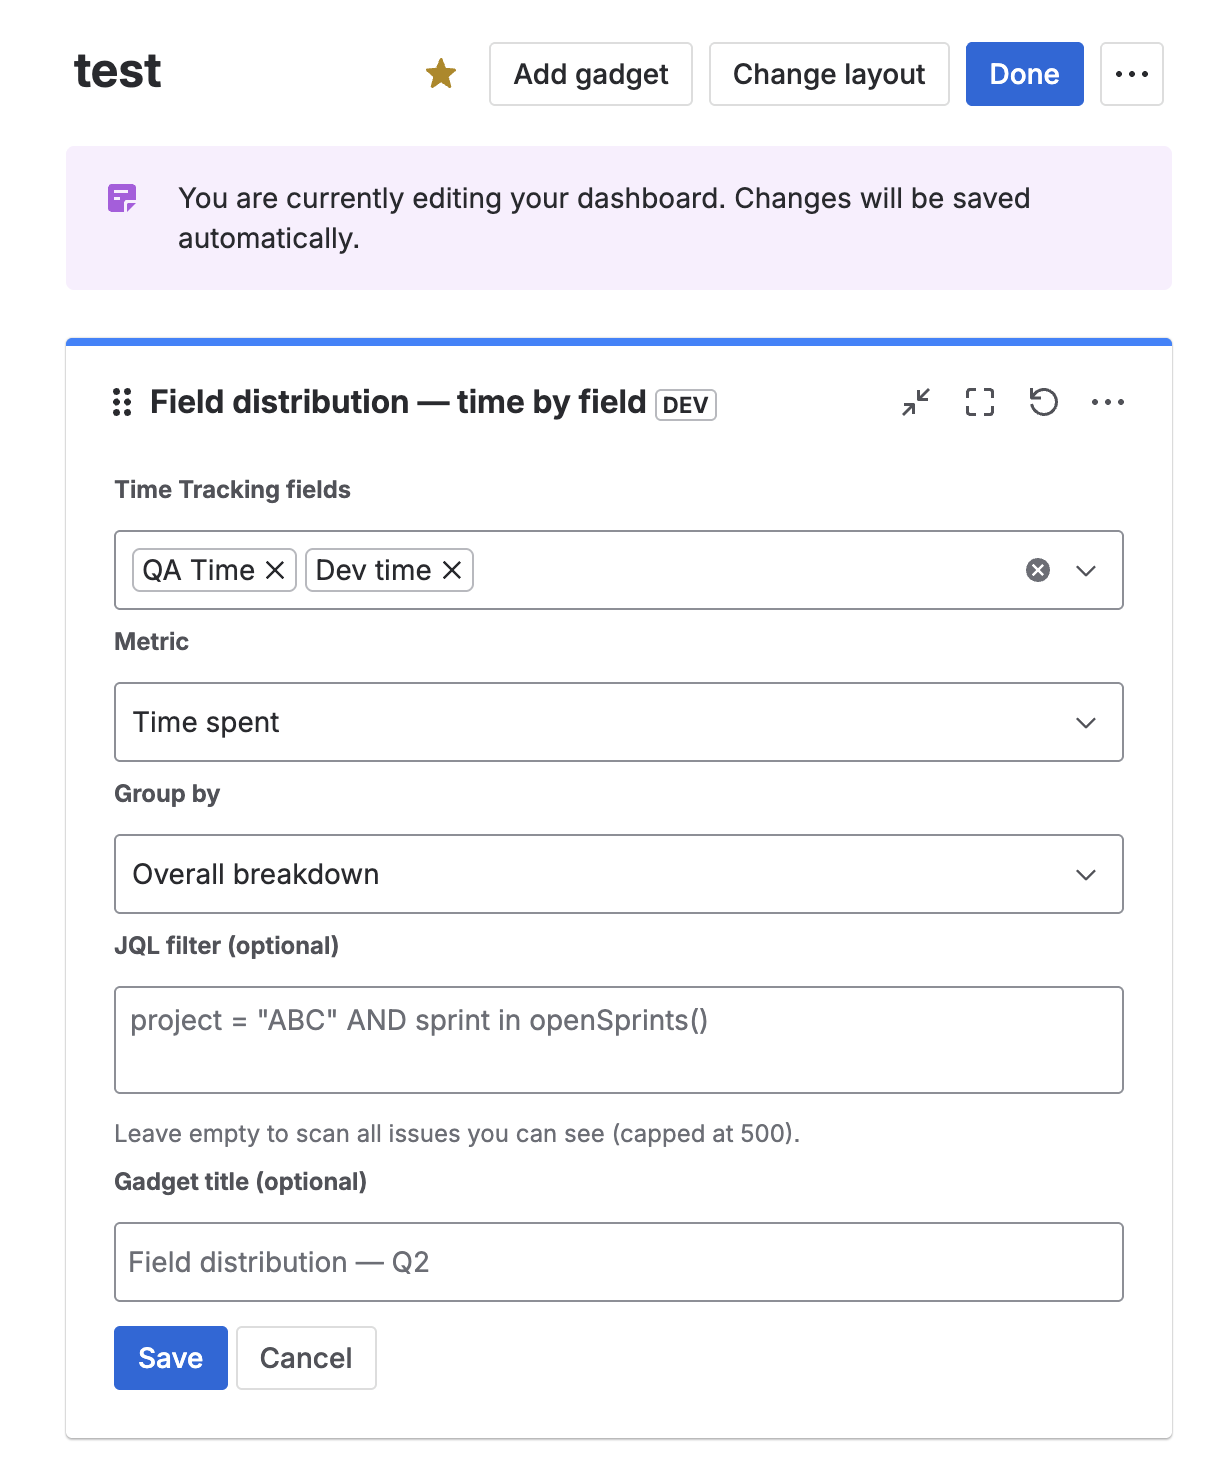Image resolution: width=1230 pixels, height=1468 pixels.
Task: Refresh the Field distribution gadget
Action: 1044,402
